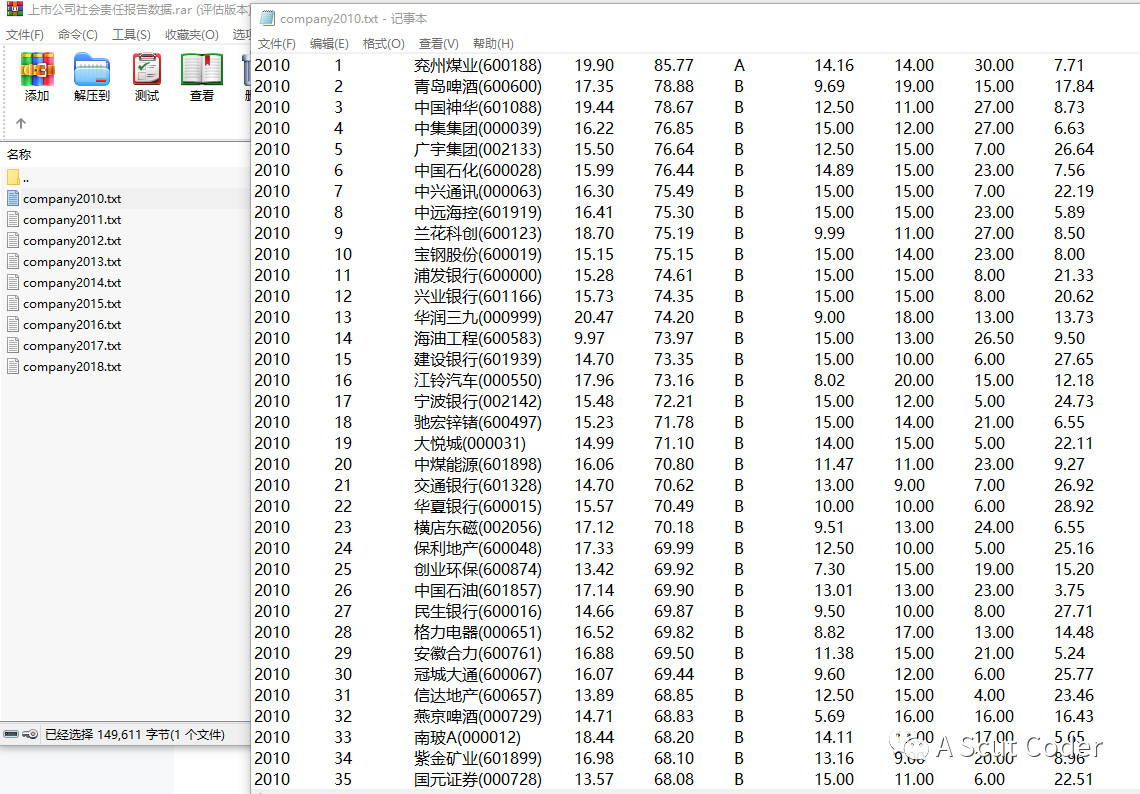The width and height of the screenshot is (1140, 794).
Task: Click the text "青岛啤酒(600600)" in Notepad
Action: pos(478,87)
